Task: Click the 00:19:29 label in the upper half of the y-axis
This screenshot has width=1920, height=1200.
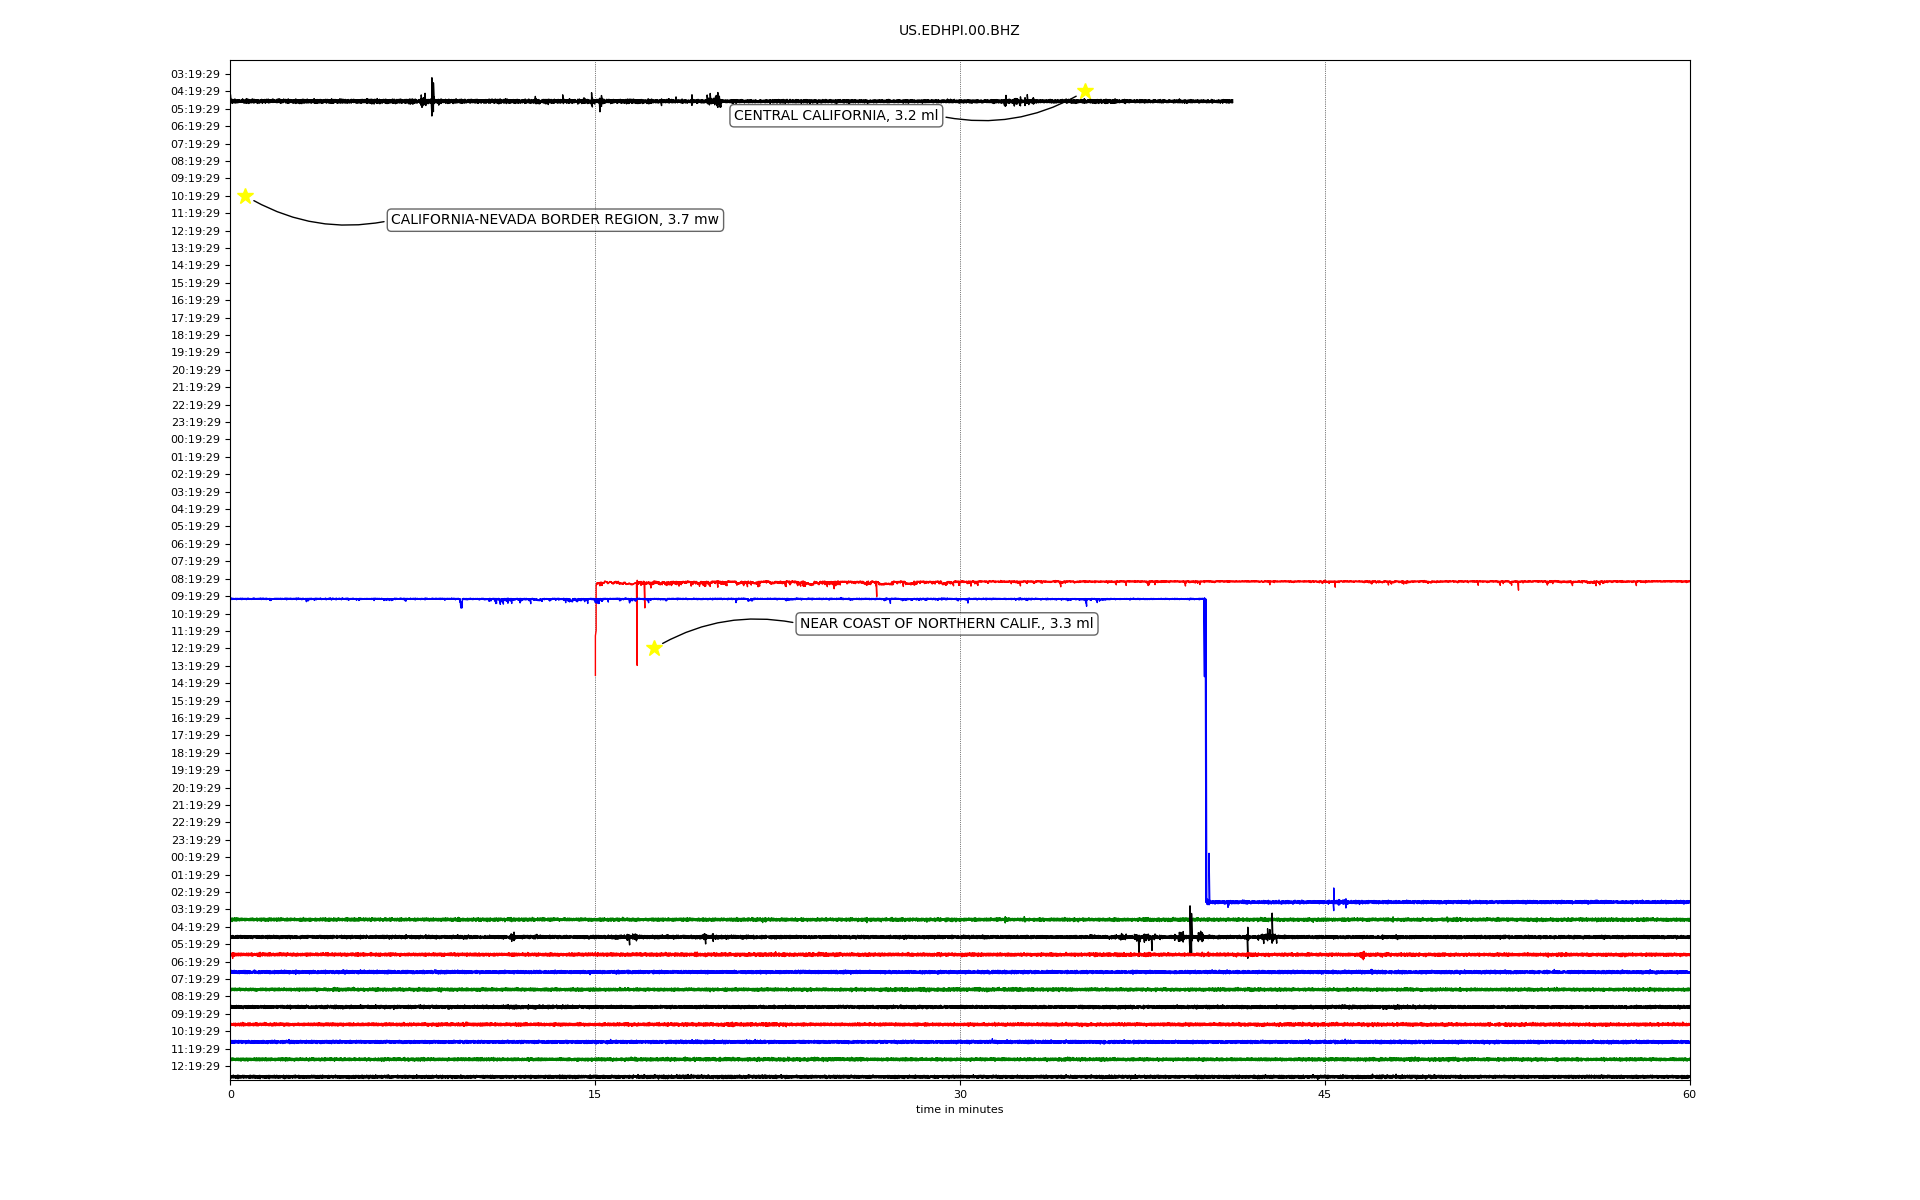Action: (x=195, y=440)
